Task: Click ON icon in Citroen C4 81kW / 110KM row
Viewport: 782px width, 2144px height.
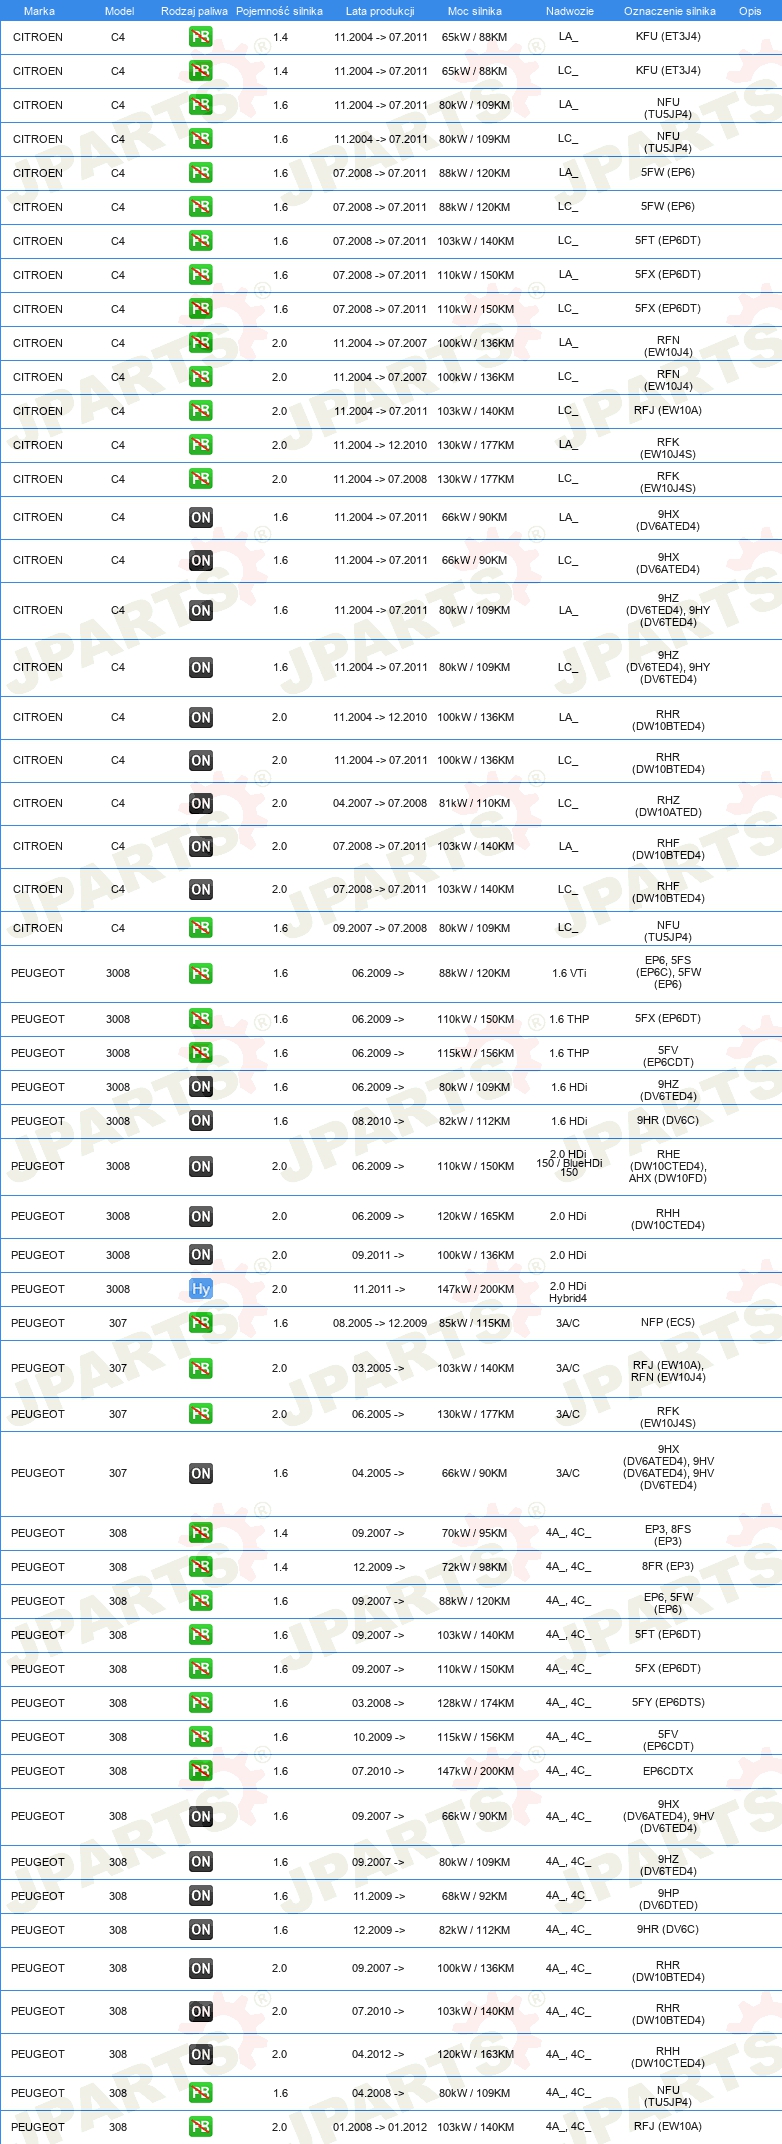Action: point(201,803)
